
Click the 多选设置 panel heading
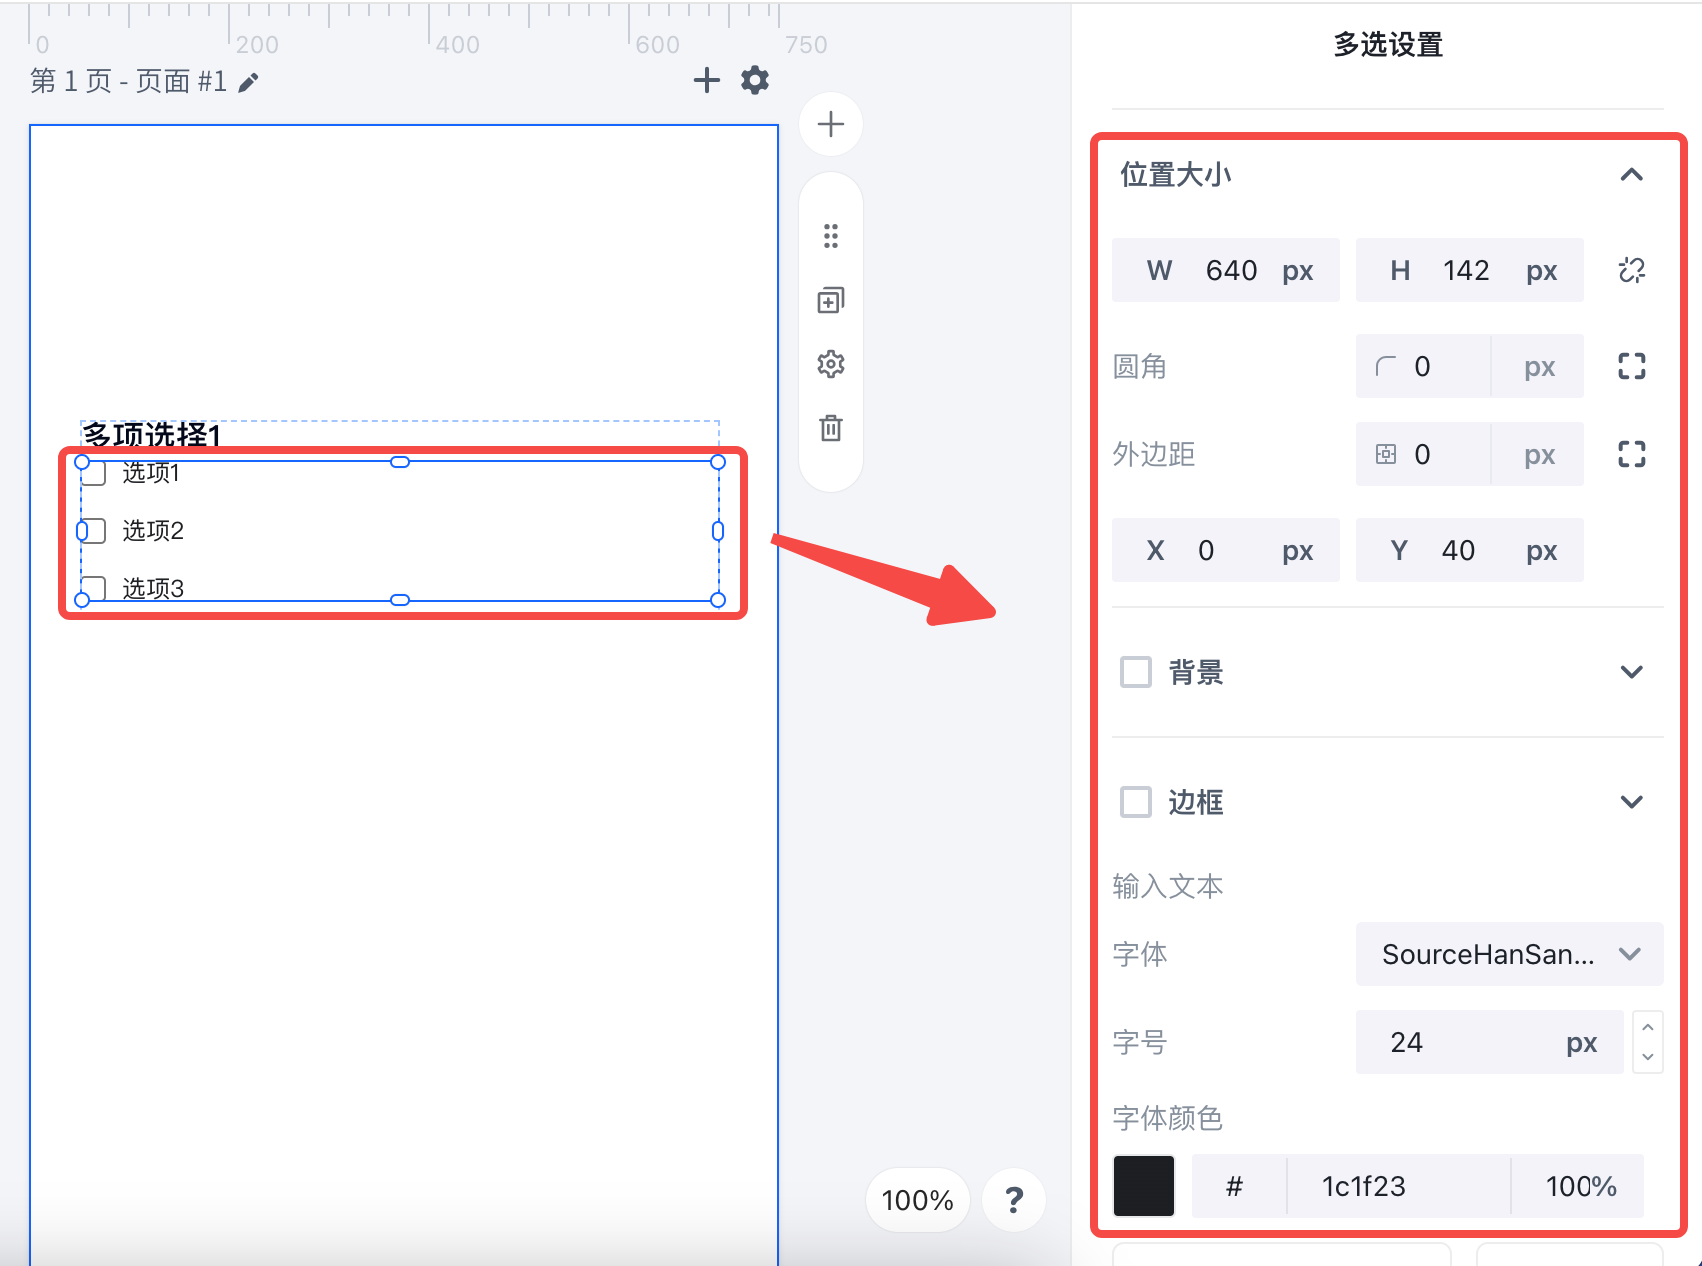click(x=1388, y=45)
